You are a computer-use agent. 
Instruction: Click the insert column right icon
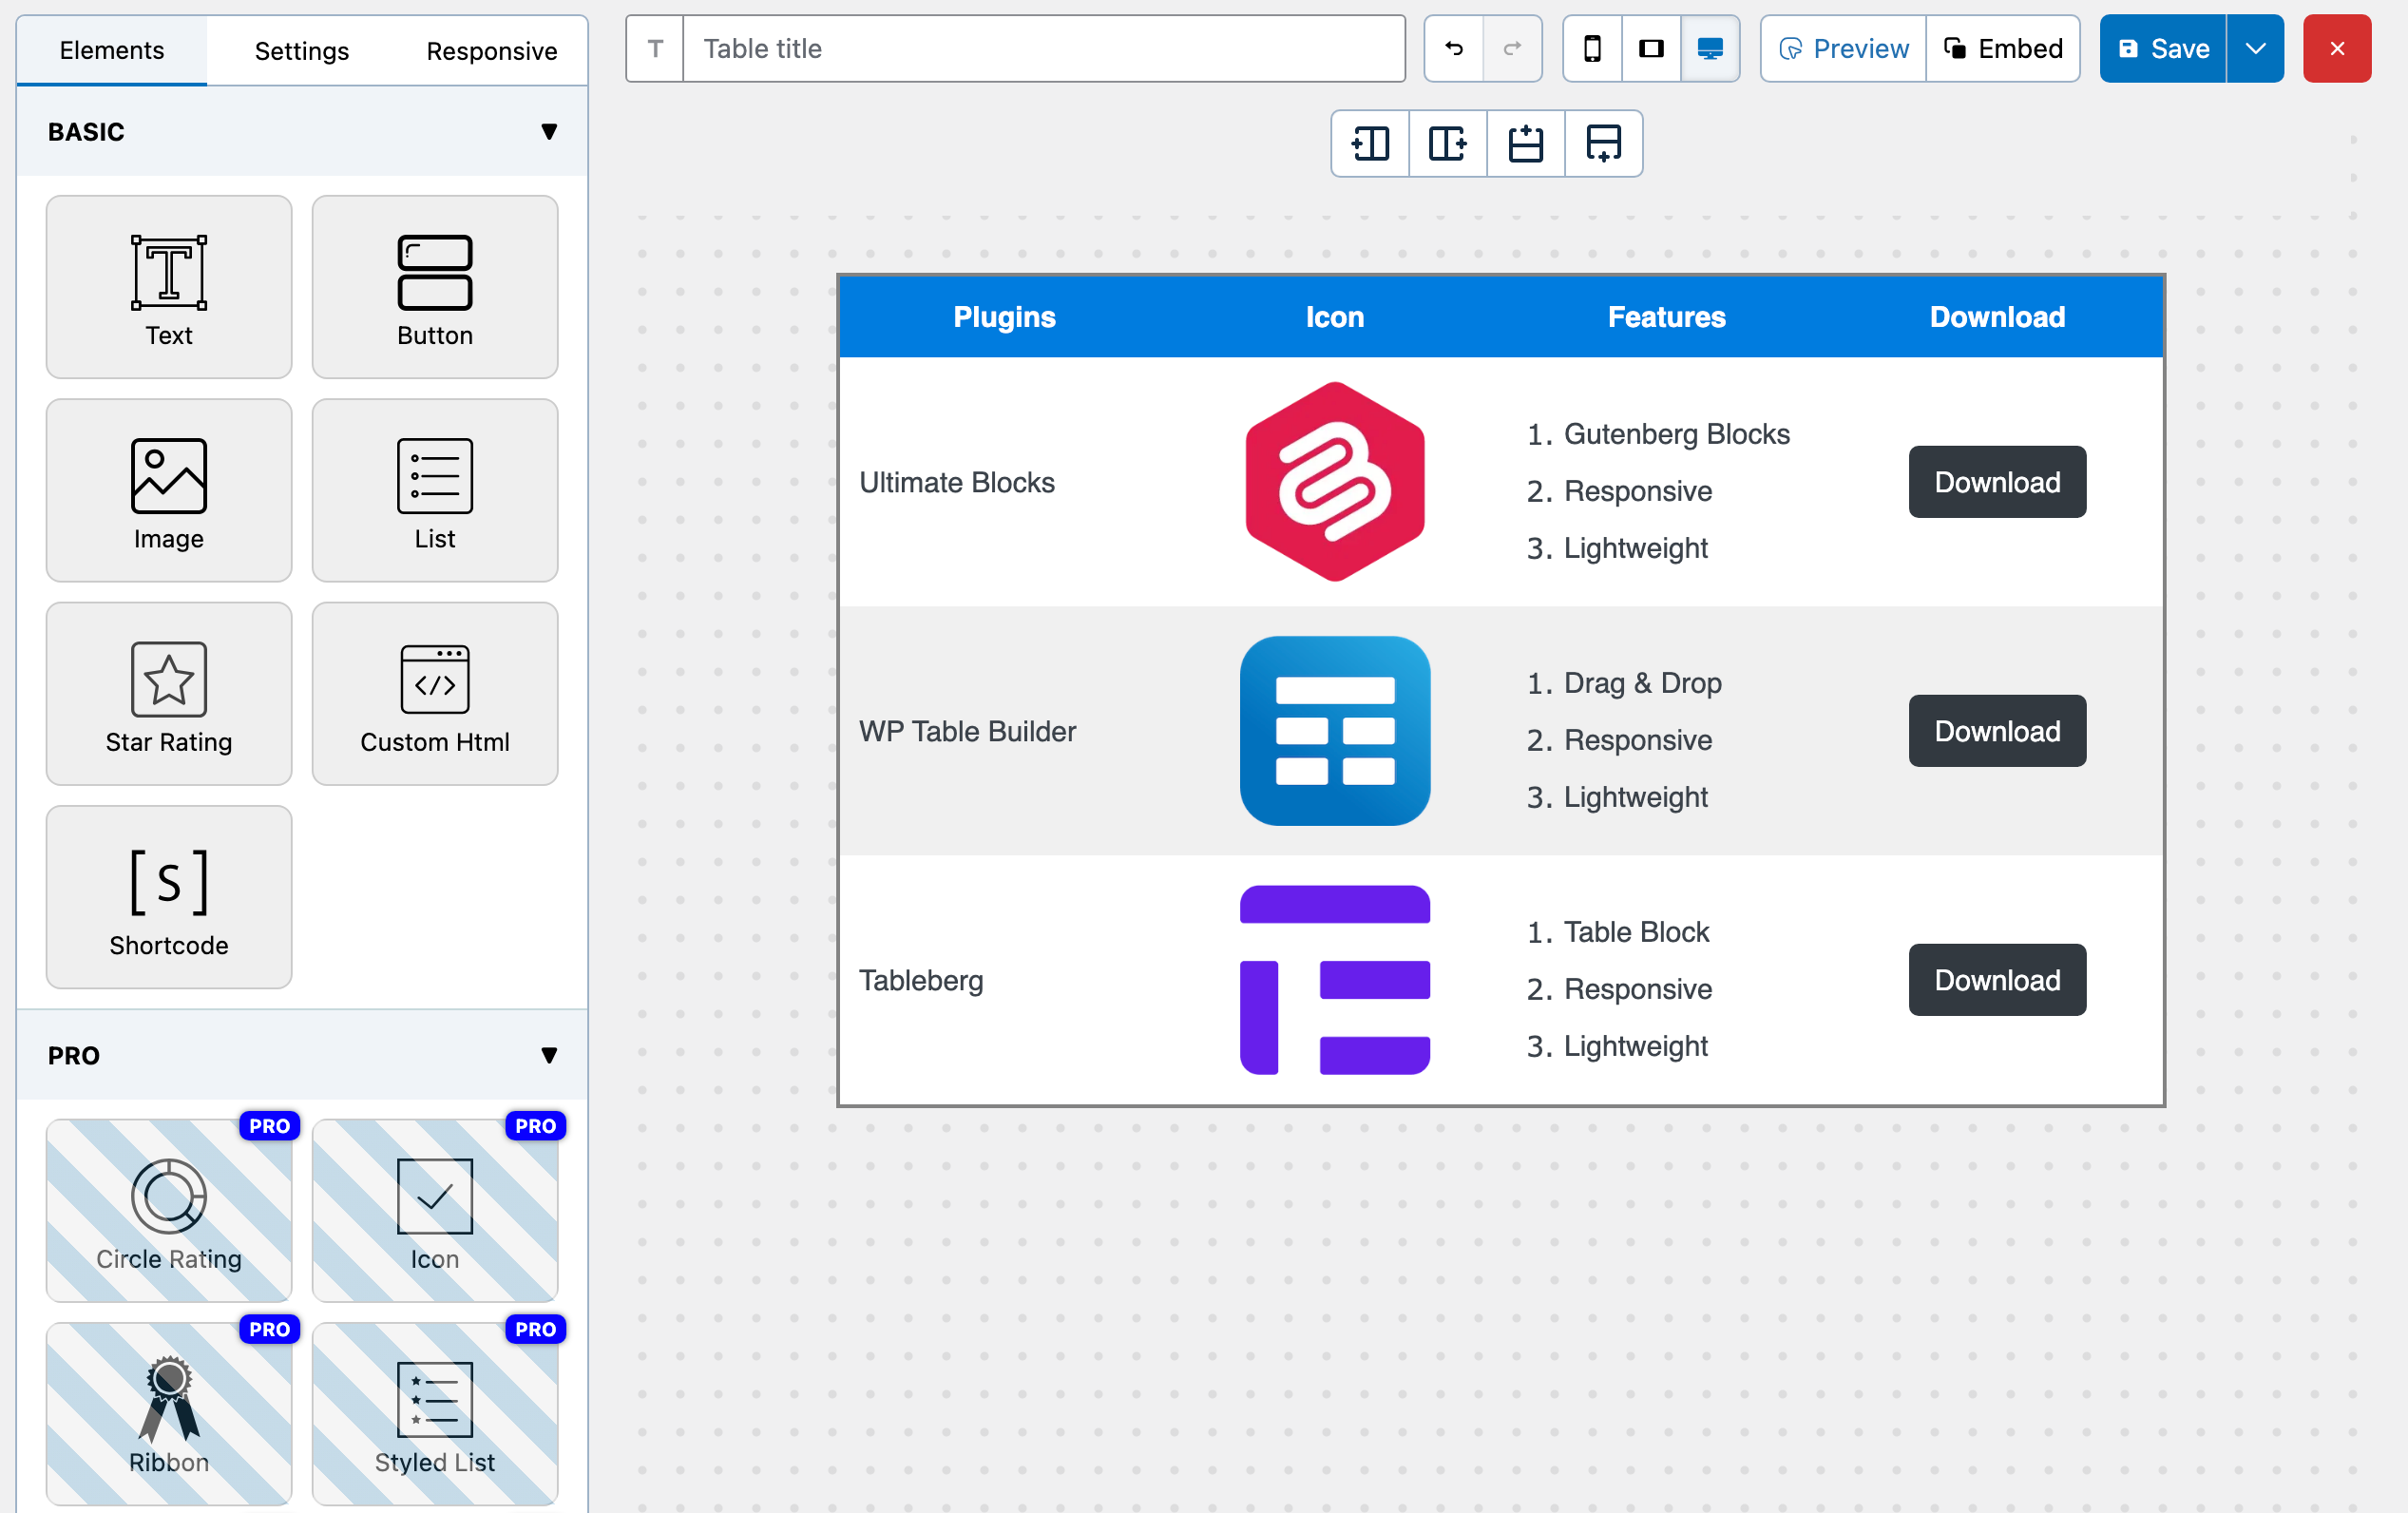click(1447, 144)
